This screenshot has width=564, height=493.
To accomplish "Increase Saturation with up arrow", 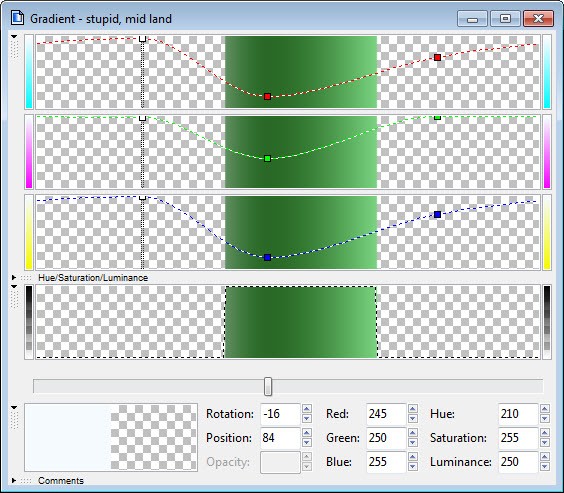I will point(545,433).
